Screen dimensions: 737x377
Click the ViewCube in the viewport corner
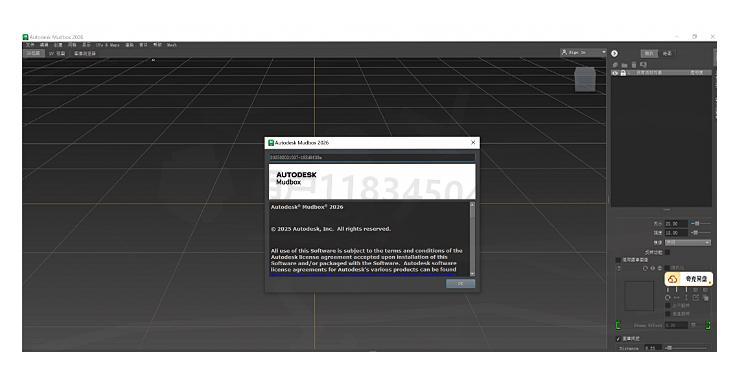[585, 79]
